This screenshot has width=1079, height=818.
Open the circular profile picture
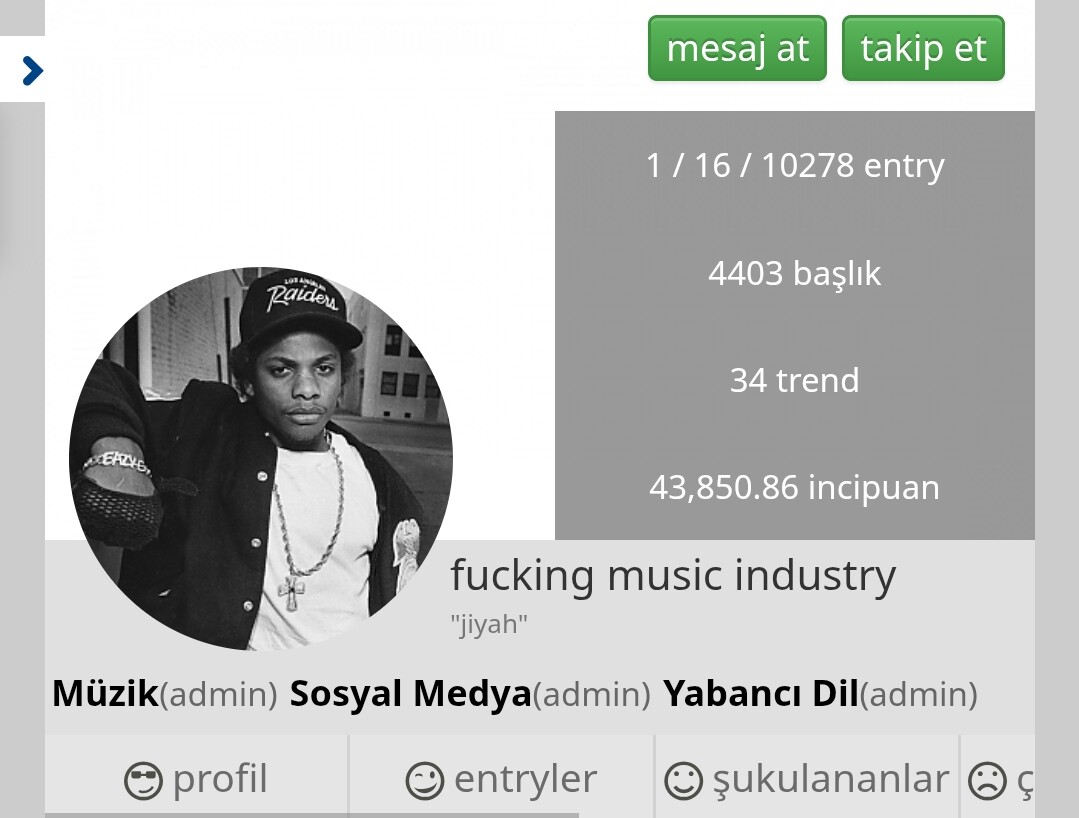(x=261, y=458)
